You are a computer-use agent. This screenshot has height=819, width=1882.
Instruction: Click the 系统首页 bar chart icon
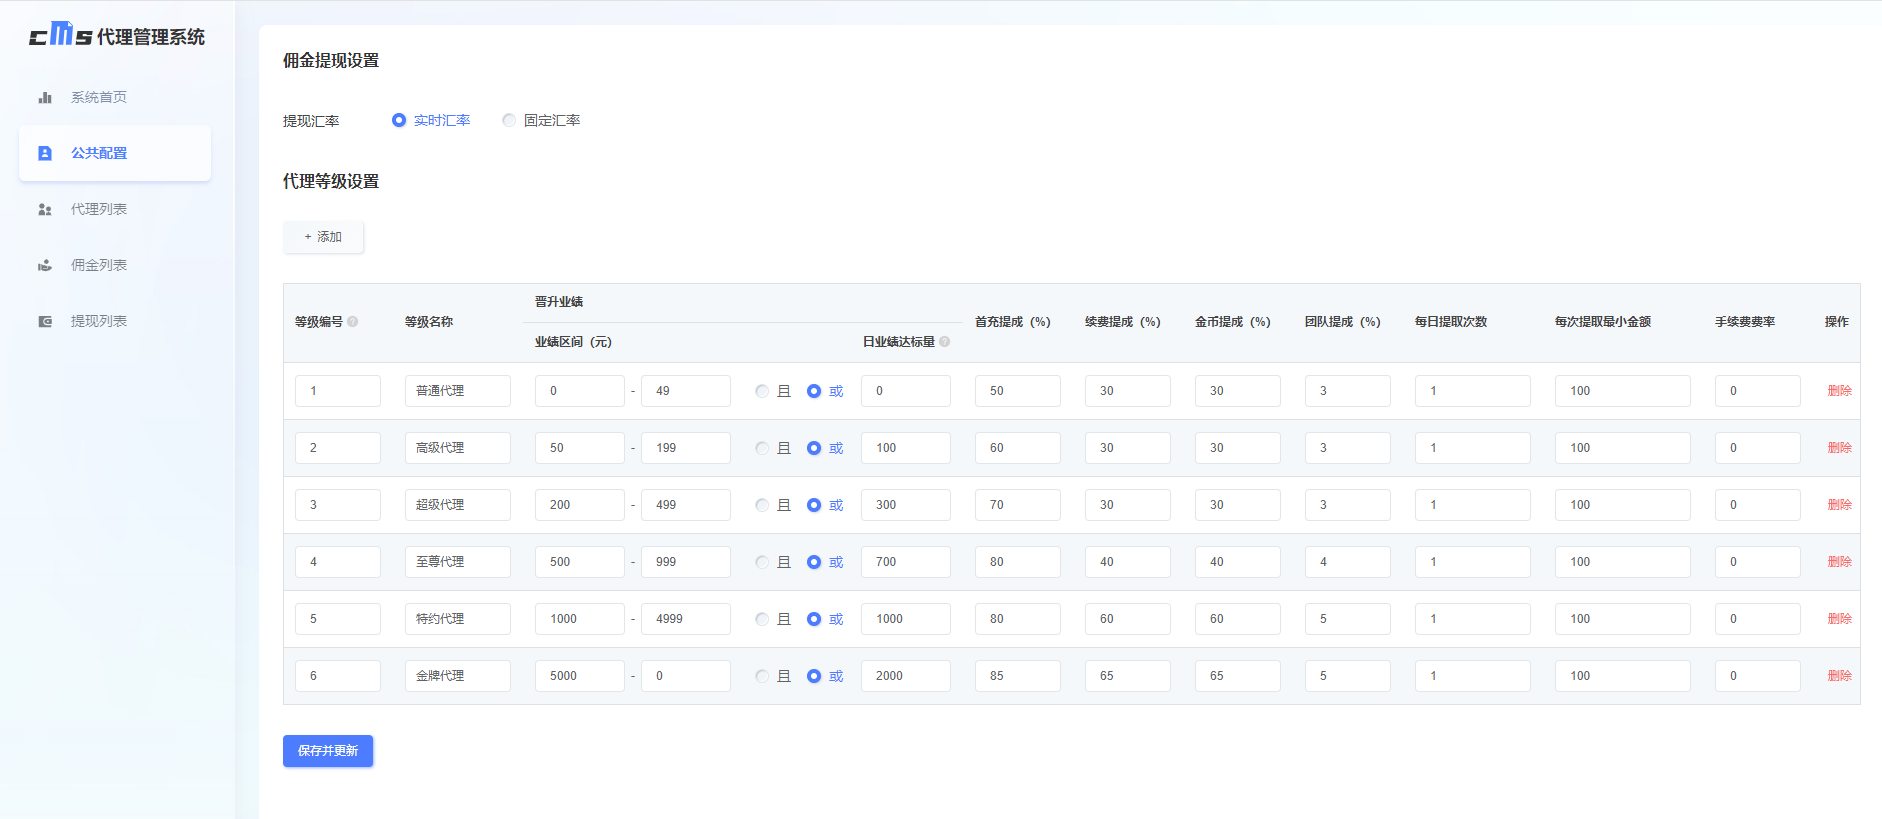[45, 97]
